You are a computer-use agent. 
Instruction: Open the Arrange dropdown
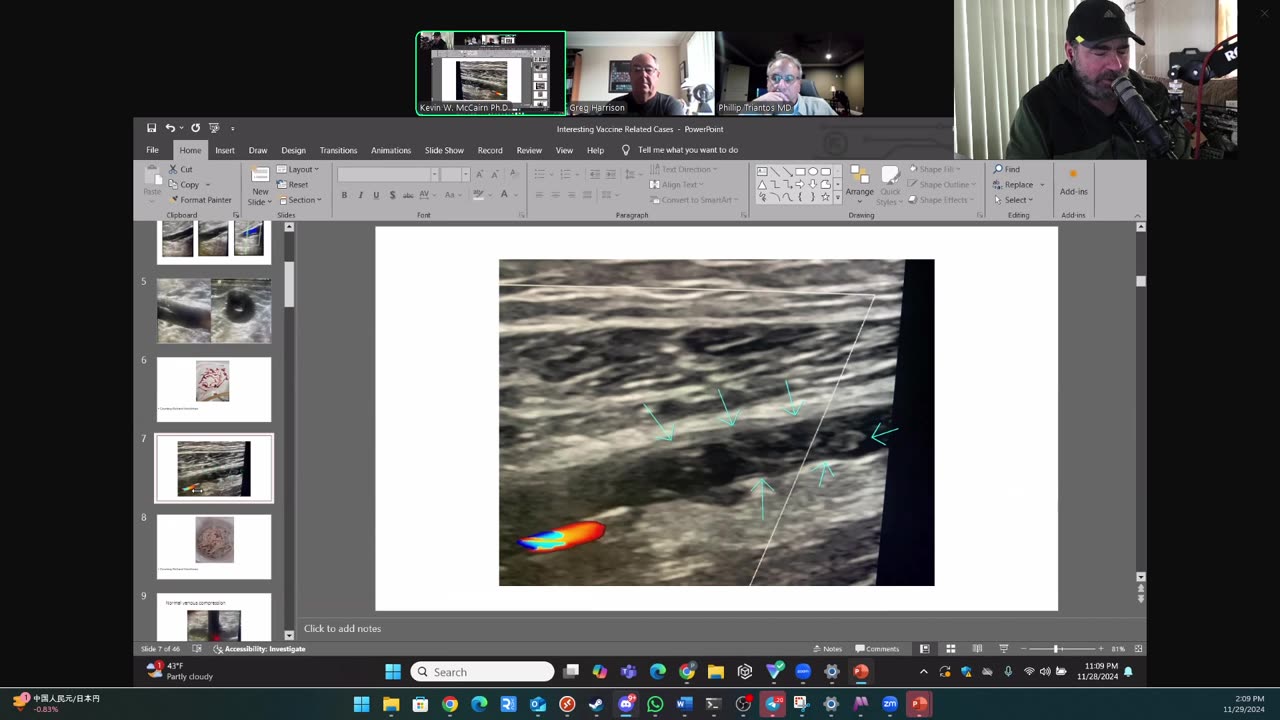pyautogui.click(x=859, y=185)
